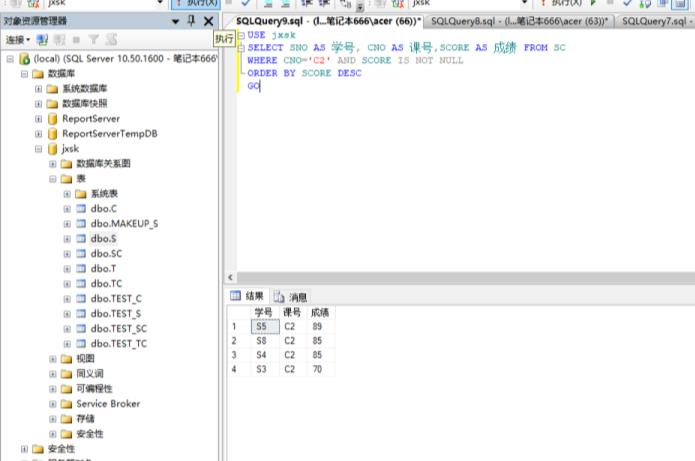Select the 安全性 folder under jxsk

point(90,434)
